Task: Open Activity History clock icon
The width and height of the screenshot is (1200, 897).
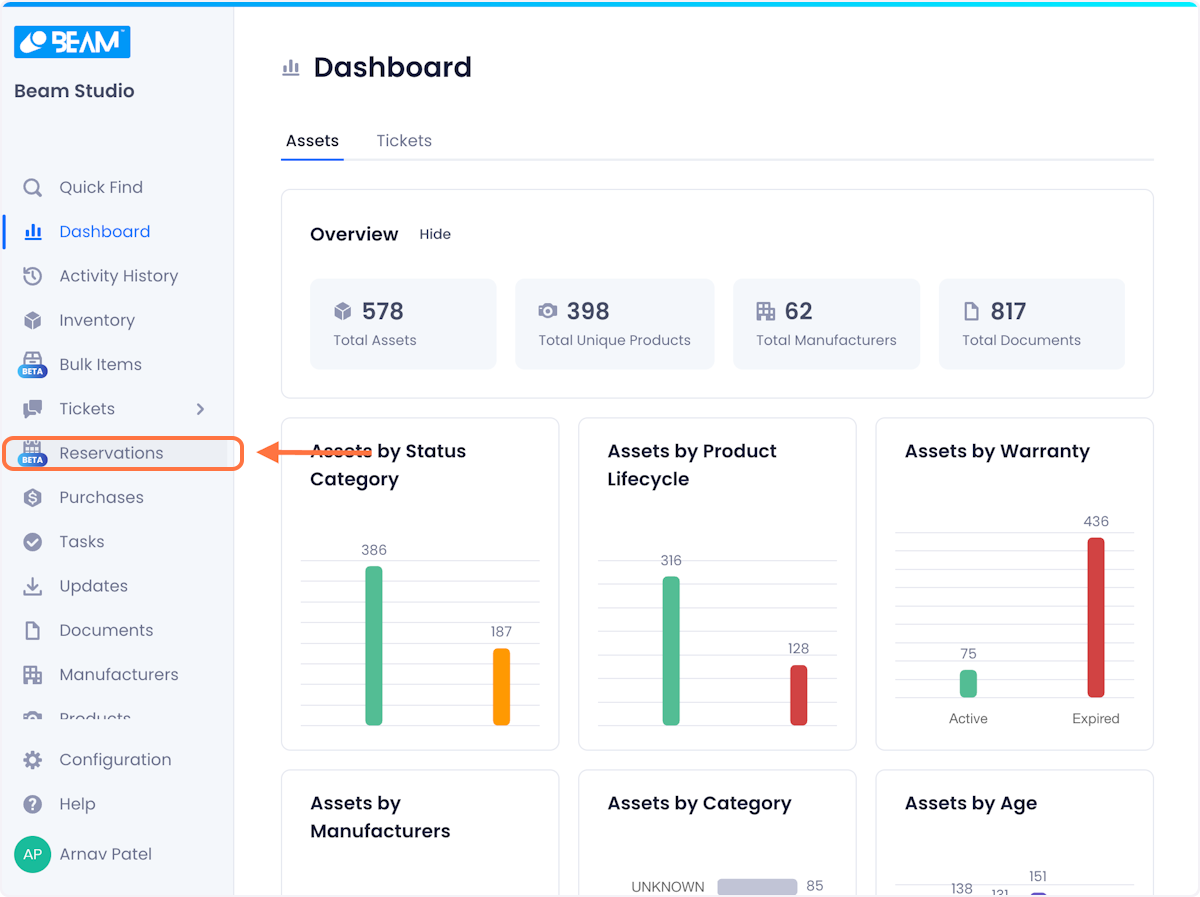Action: point(32,276)
